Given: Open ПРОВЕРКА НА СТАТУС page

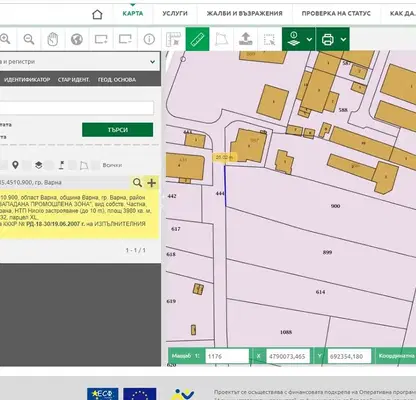Looking at the screenshot, I should [336, 14].
